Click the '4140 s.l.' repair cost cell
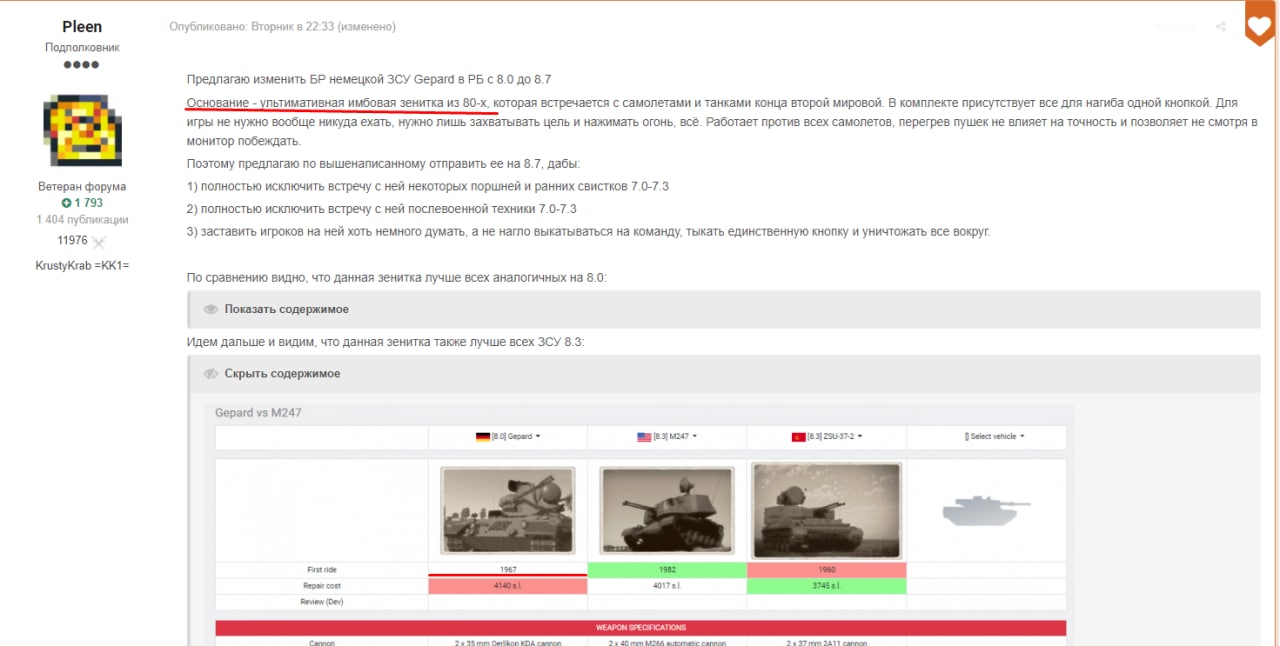The height and width of the screenshot is (646, 1280). coord(507,586)
